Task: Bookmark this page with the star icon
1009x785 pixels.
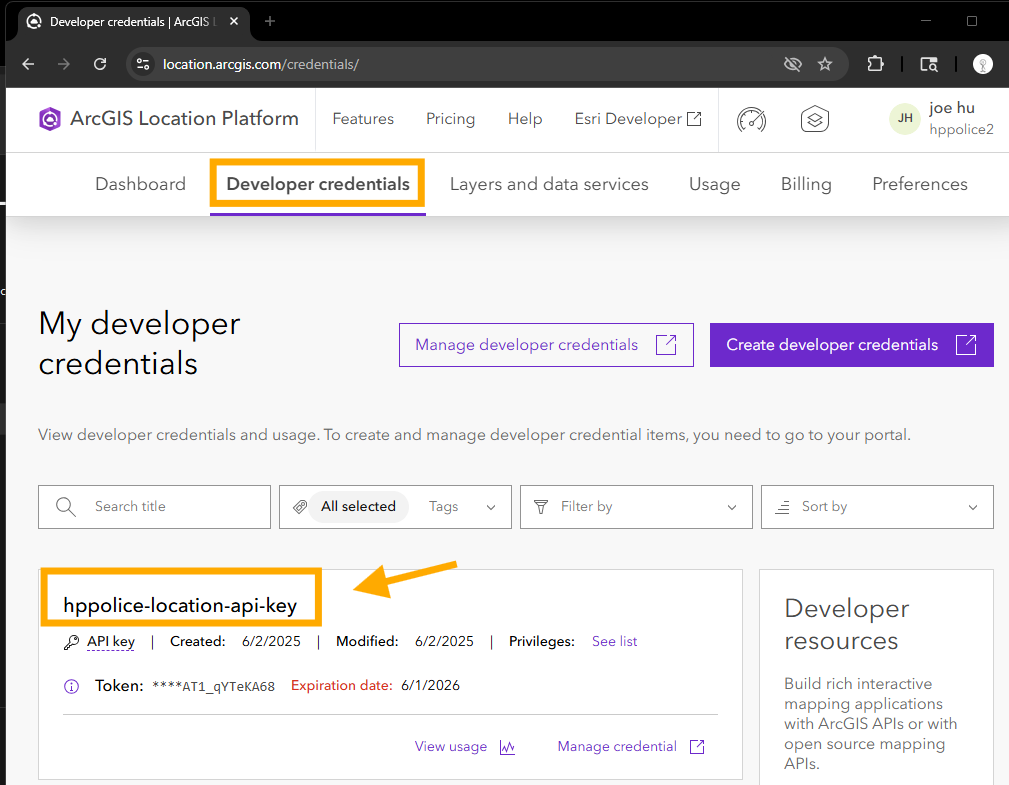Action: pos(825,64)
